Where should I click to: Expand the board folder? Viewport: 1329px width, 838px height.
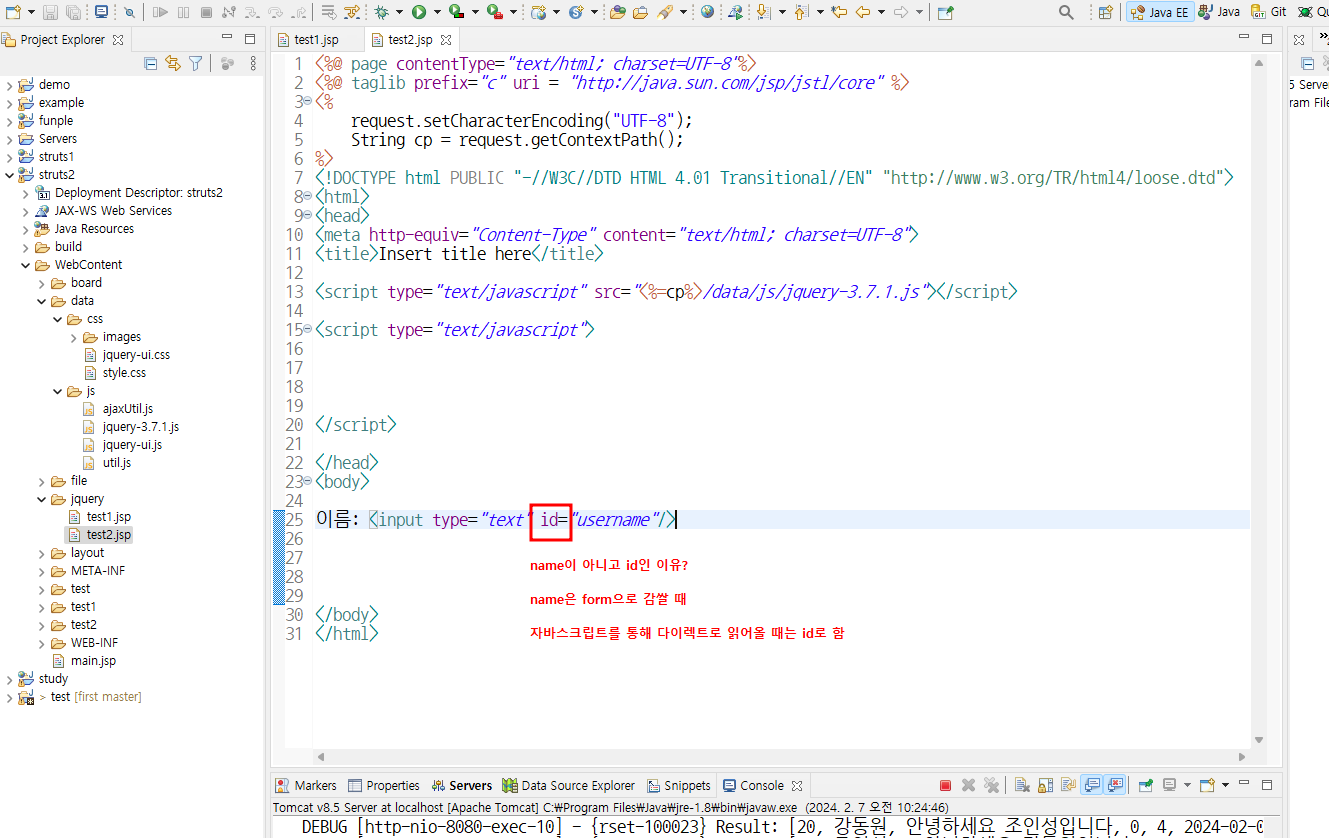pos(42,283)
